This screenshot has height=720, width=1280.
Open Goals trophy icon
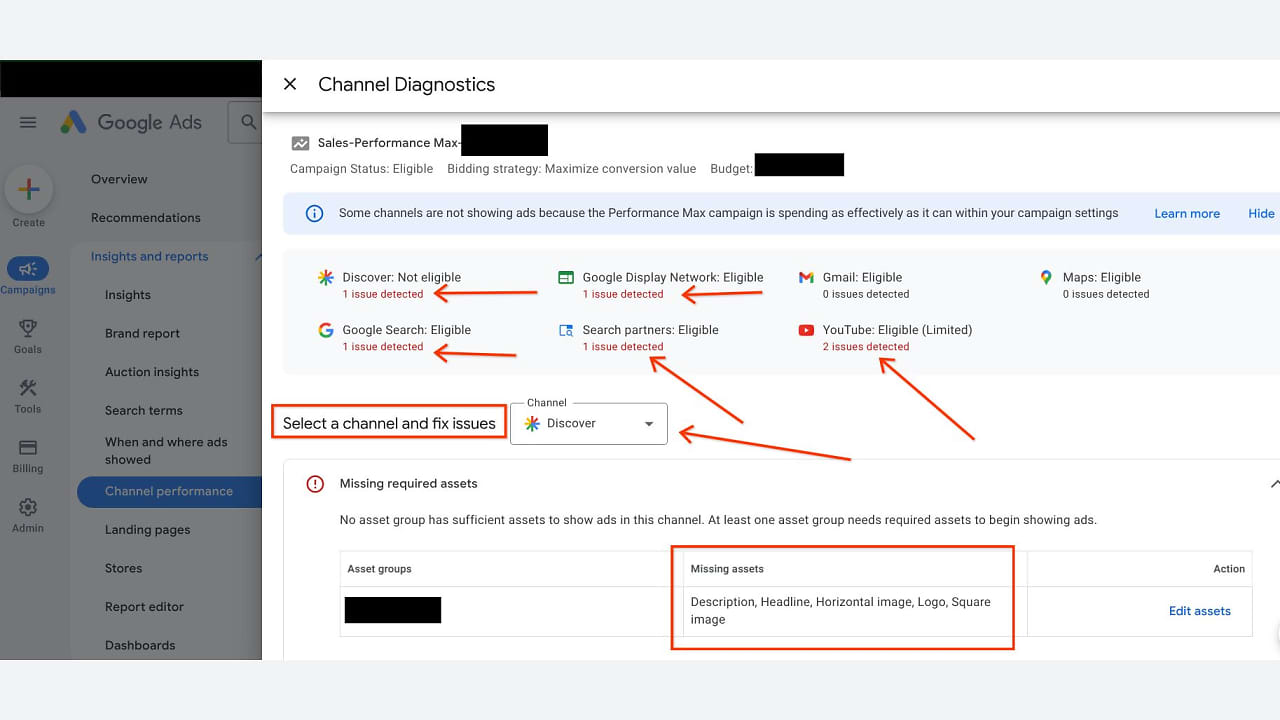(x=28, y=328)
